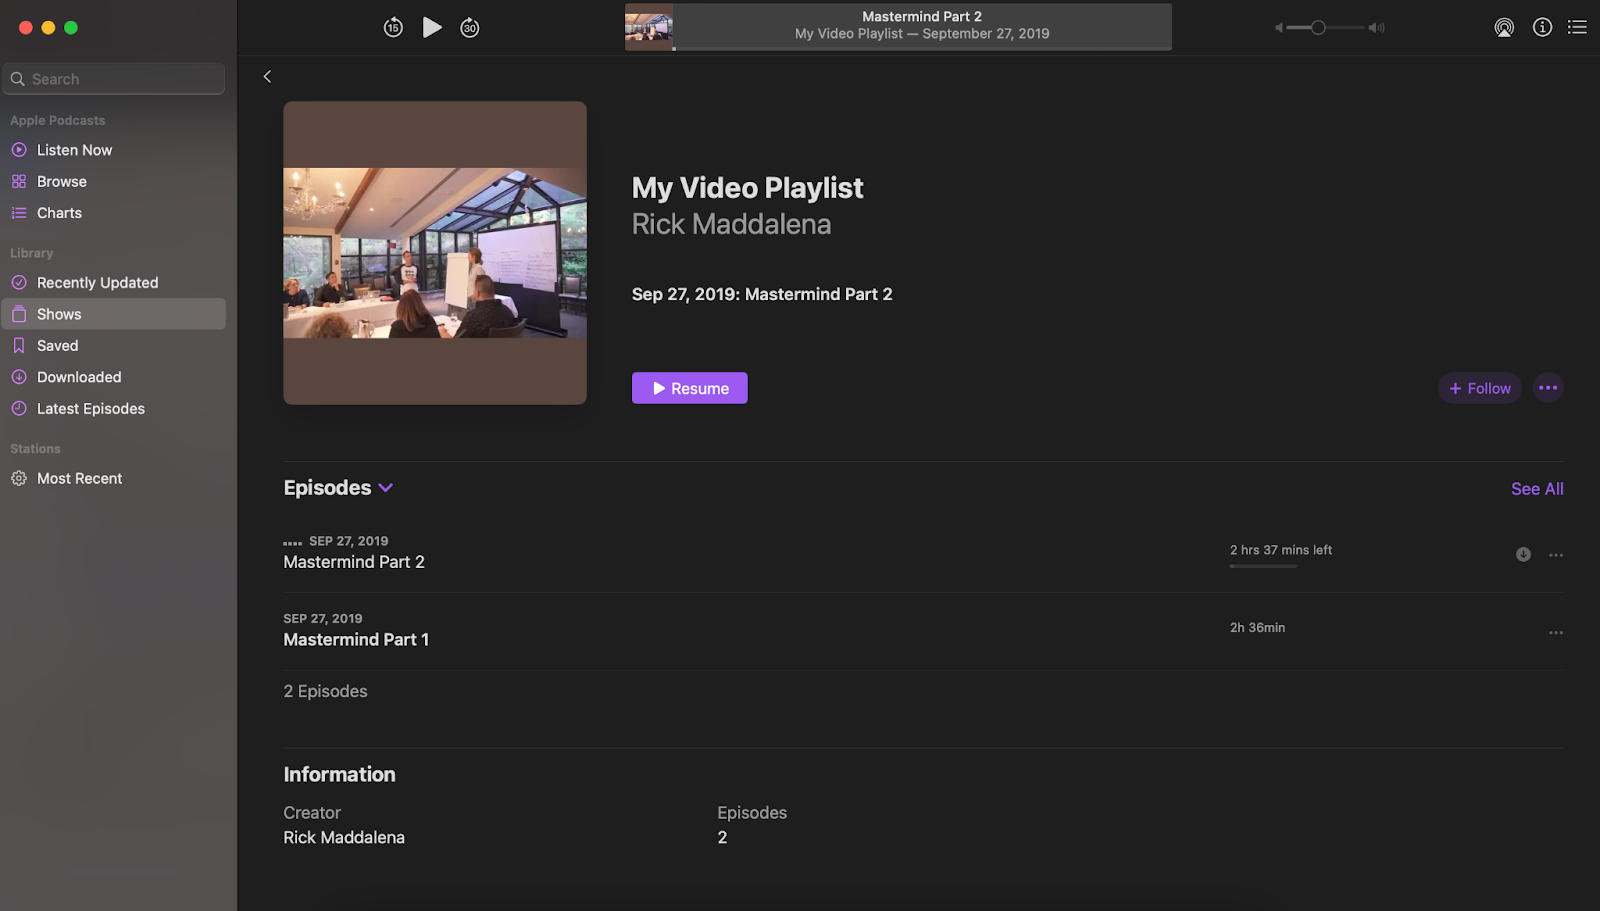The width and height of the screenshot is (1600, 911).
Task: Click the Downloaded arrow icon
Action: point(19,377)
